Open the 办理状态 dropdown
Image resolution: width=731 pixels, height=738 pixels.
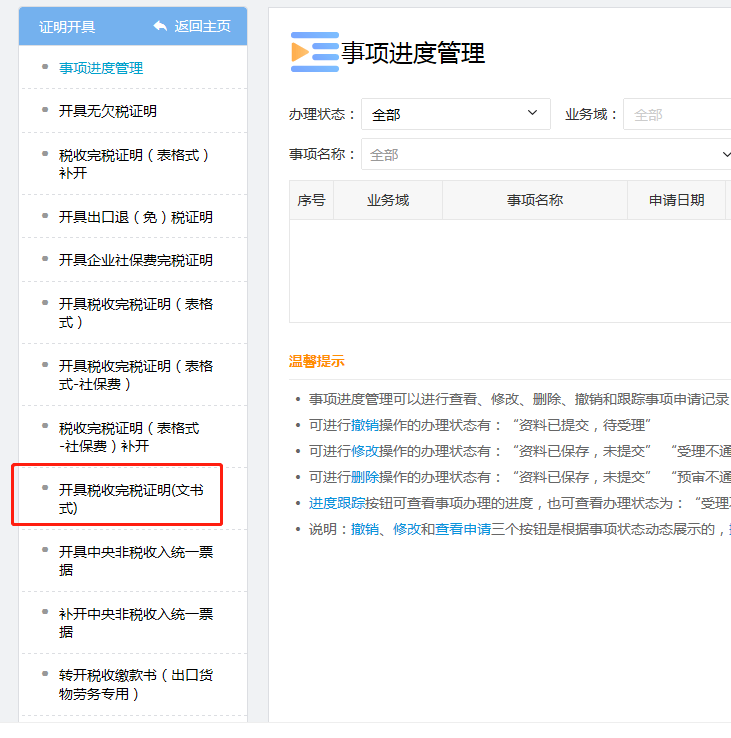pyautogui.click(x=455, y=114)
